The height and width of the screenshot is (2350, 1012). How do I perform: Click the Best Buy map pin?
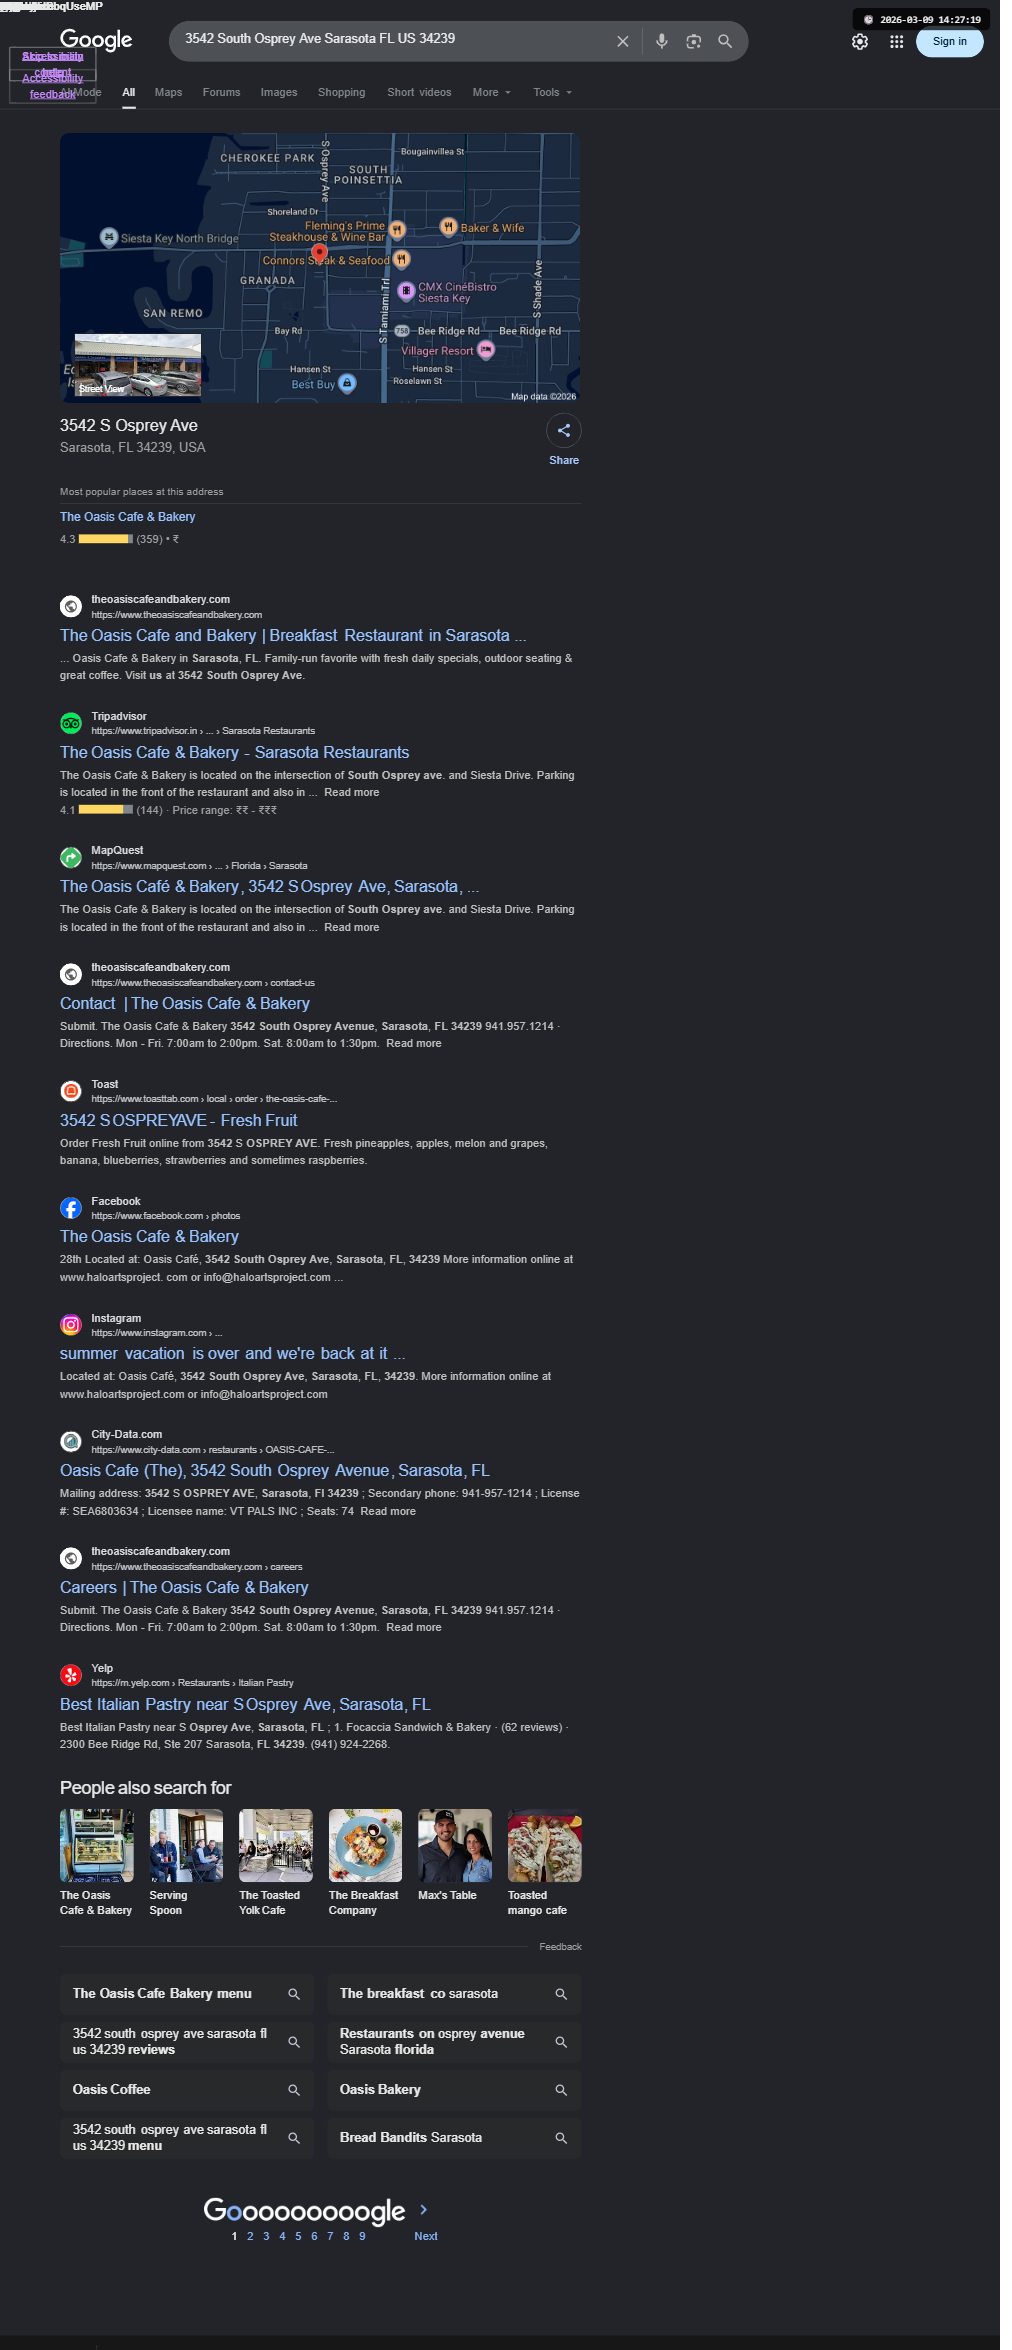click(x=347, y=383)
